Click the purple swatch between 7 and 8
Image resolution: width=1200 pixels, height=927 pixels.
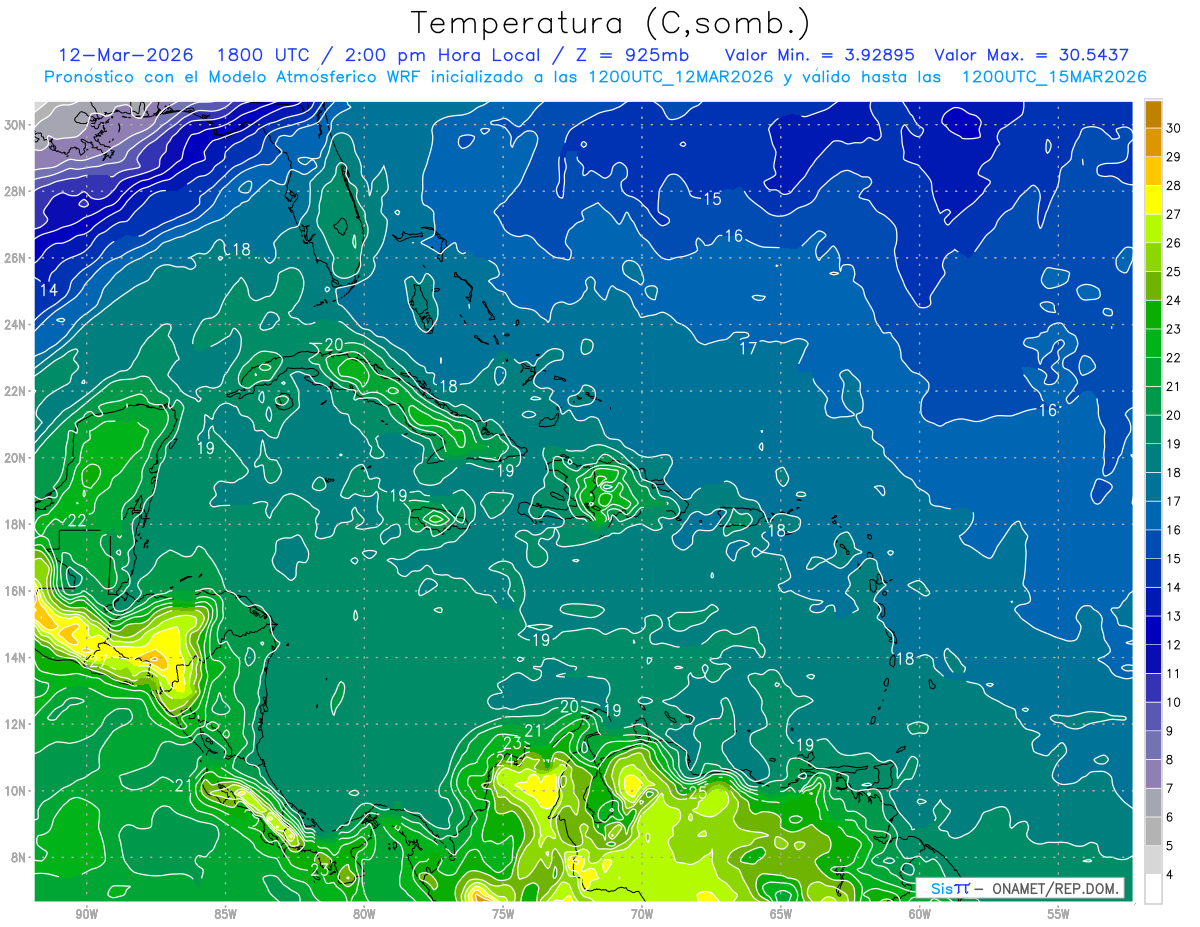click(1153, 773)
